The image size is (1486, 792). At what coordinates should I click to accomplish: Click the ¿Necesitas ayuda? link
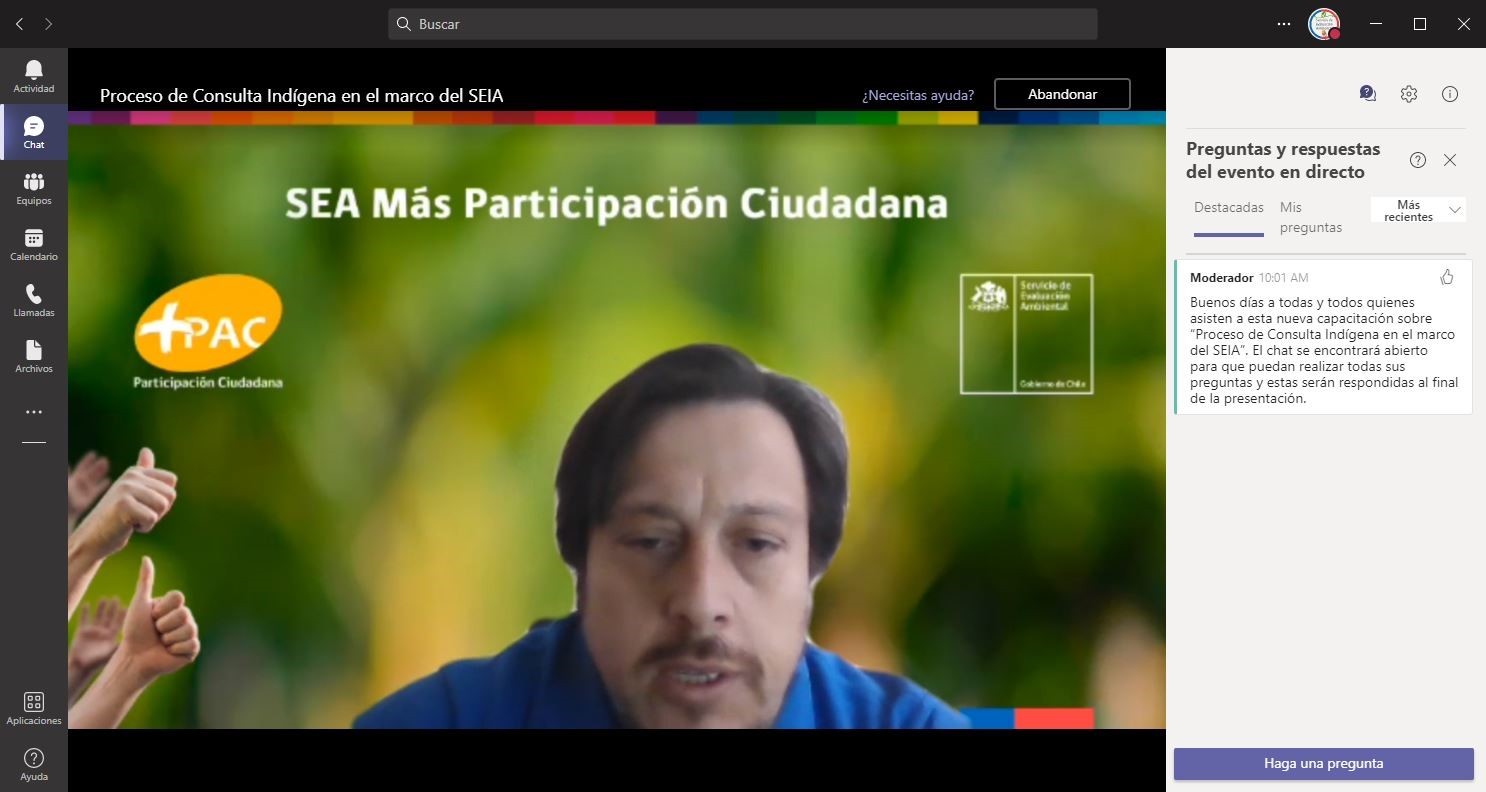coord(917,95)
